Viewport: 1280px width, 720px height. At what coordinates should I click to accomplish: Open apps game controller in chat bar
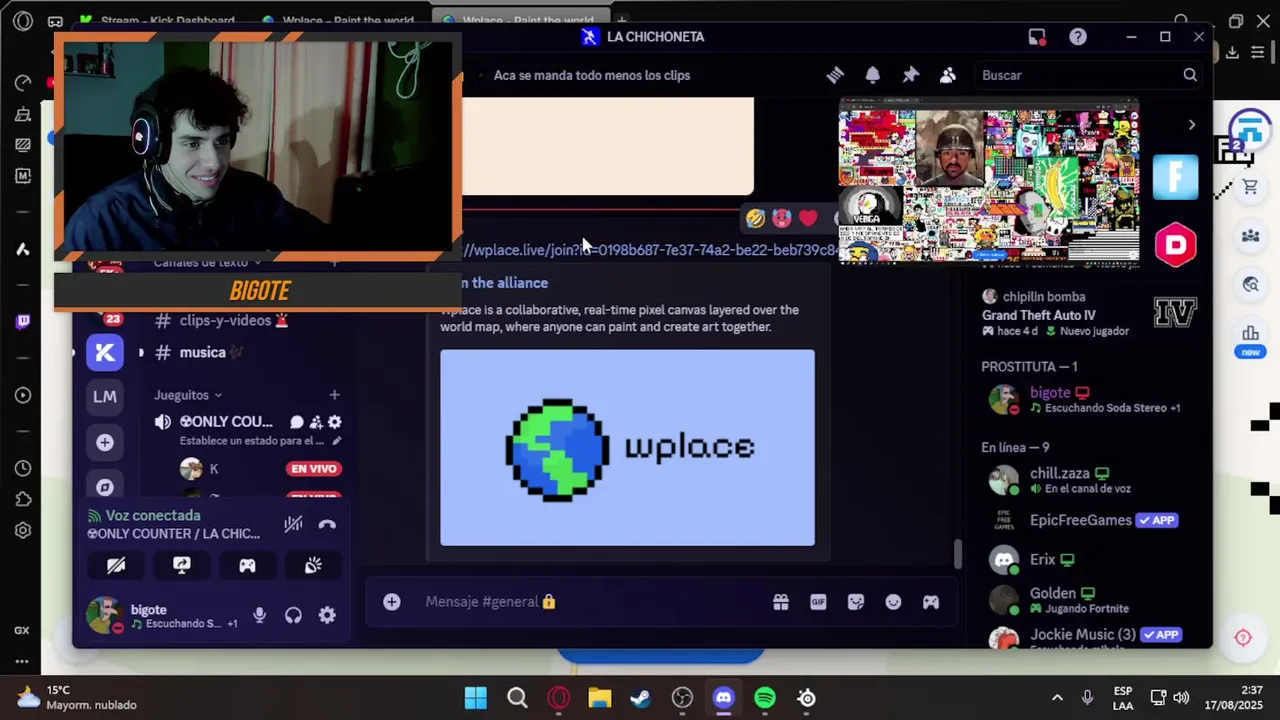[931, 602]
